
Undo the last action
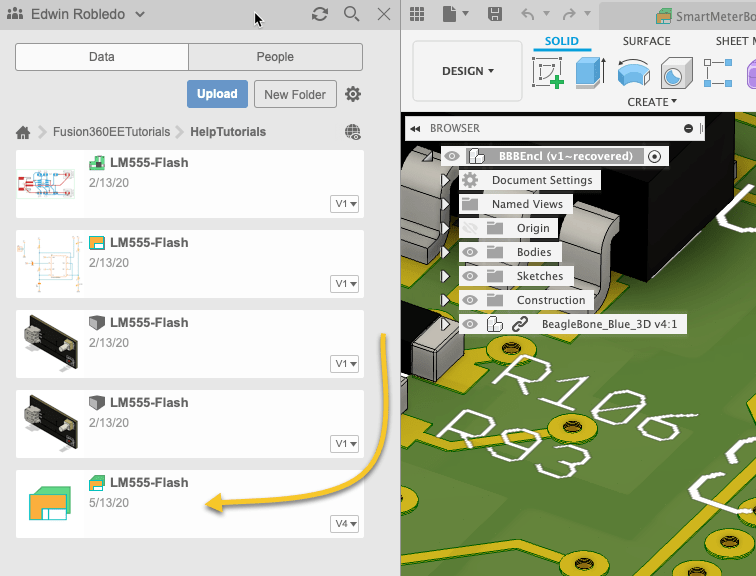[527, 14]
